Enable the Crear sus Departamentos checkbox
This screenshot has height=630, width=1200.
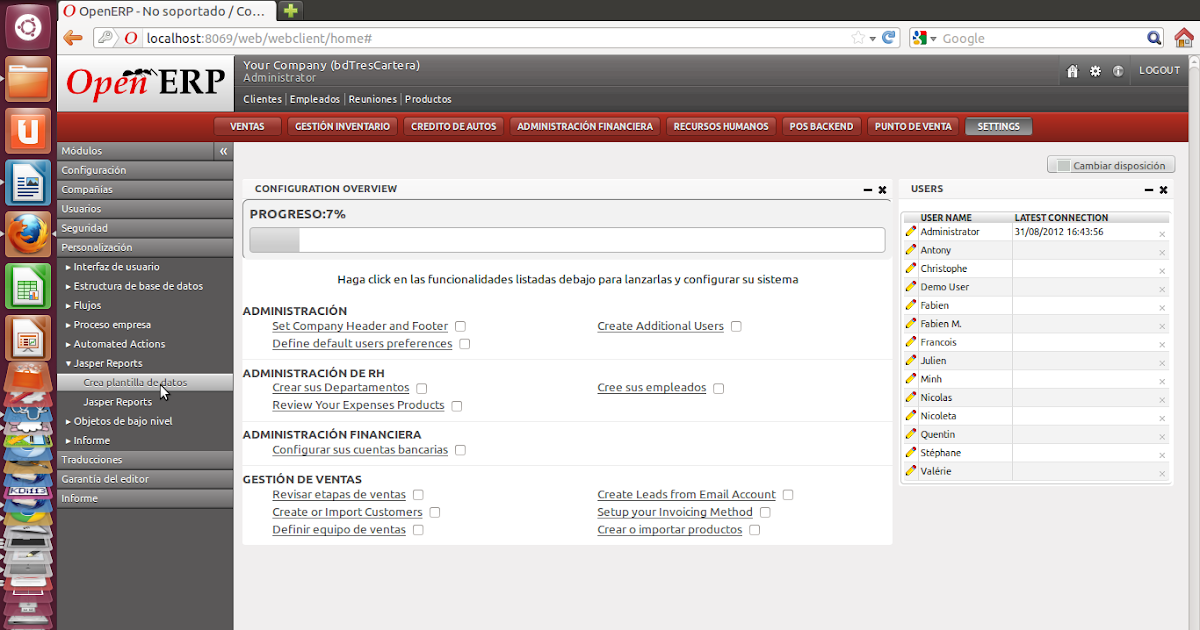pos(421,388)
